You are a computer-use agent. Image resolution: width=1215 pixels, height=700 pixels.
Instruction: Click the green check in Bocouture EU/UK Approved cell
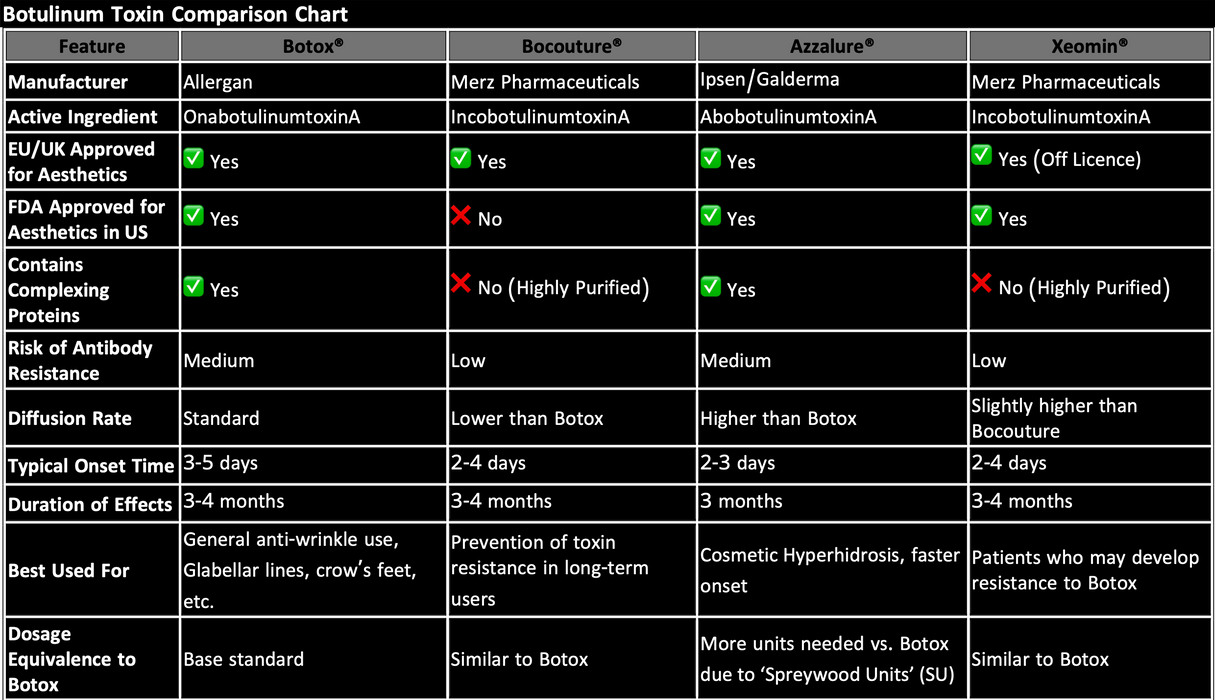tap(461, 159)
